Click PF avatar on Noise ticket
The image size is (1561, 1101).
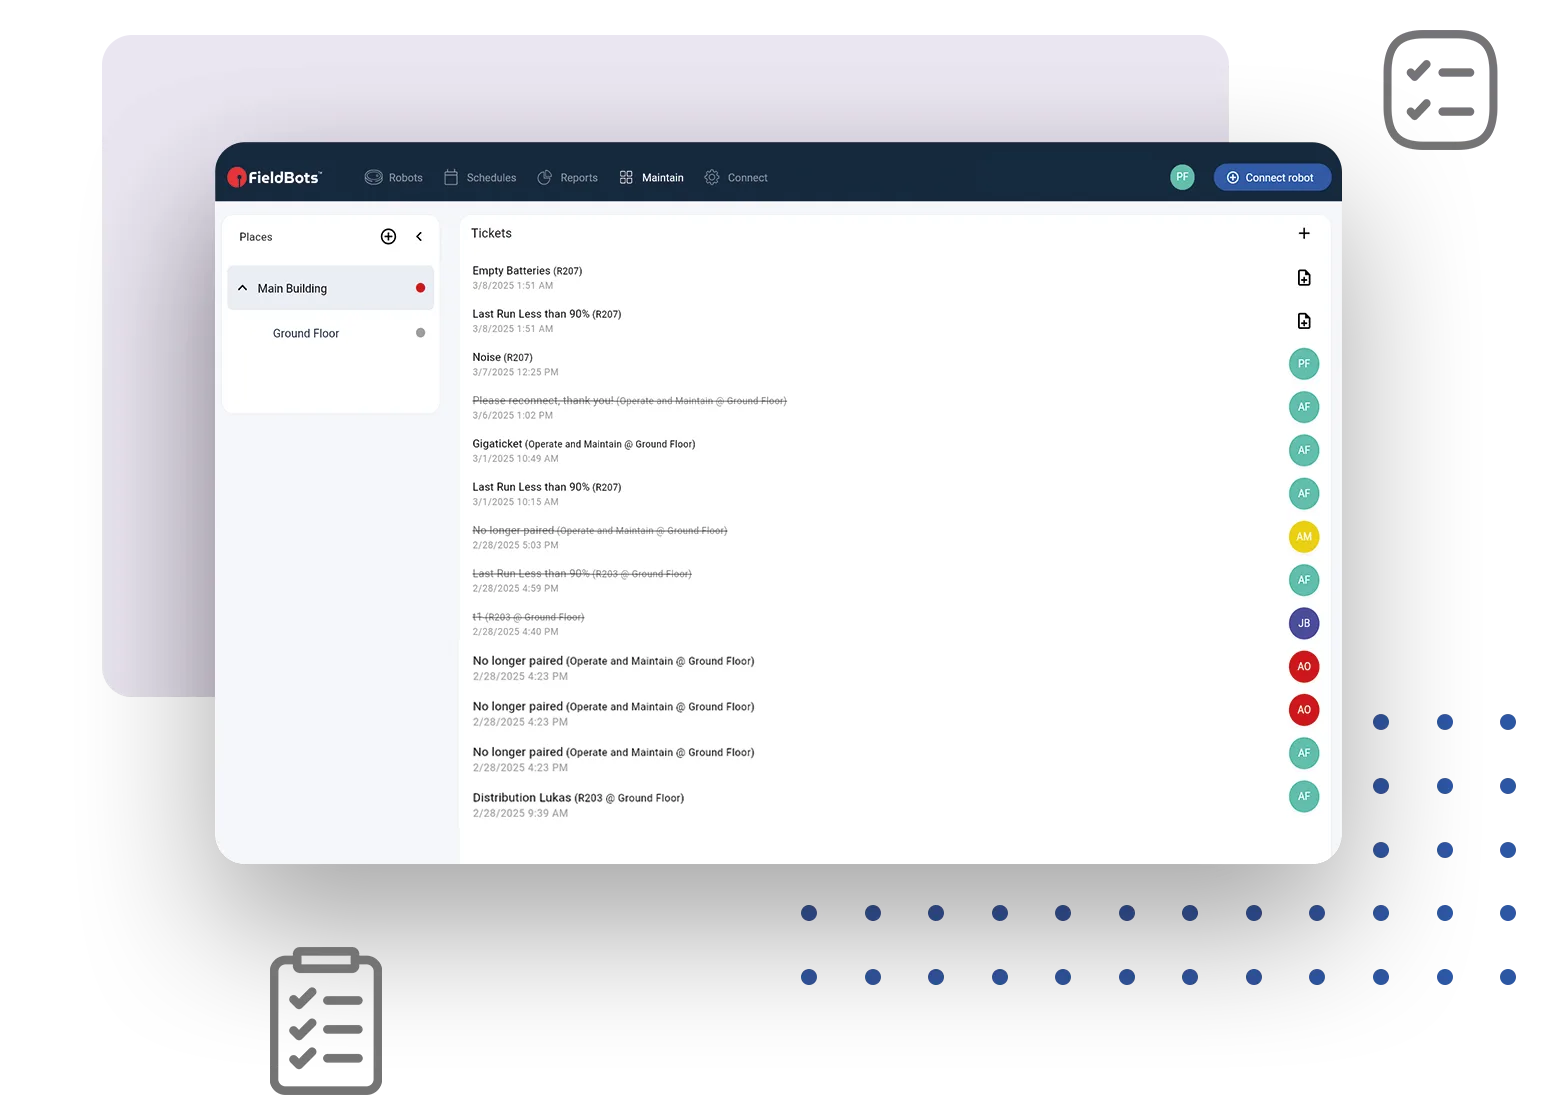pos(1304,364)
